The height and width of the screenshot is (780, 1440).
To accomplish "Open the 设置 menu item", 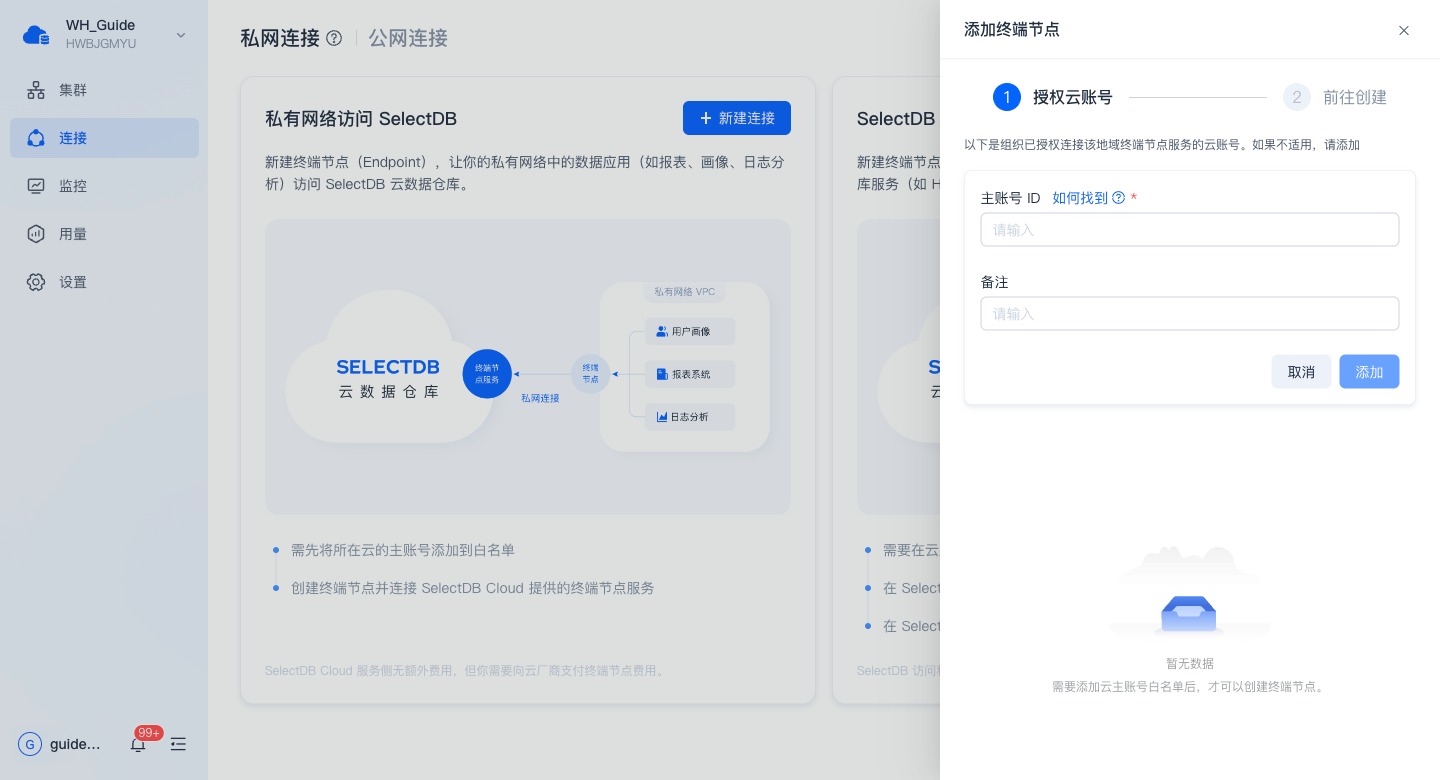I will [104, 282].
